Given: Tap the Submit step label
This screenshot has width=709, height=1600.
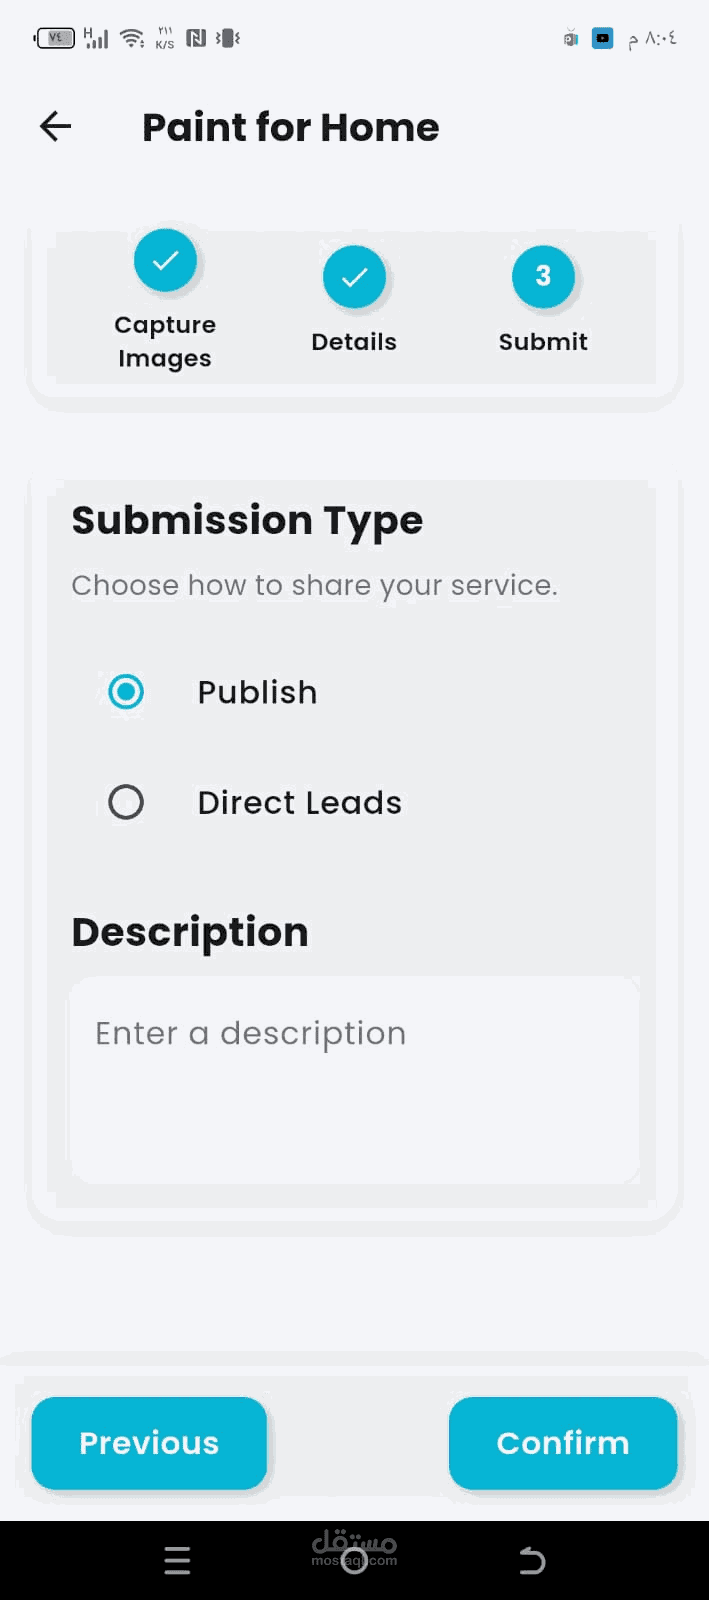Looking at the screenshot, I should pos(543,342).
